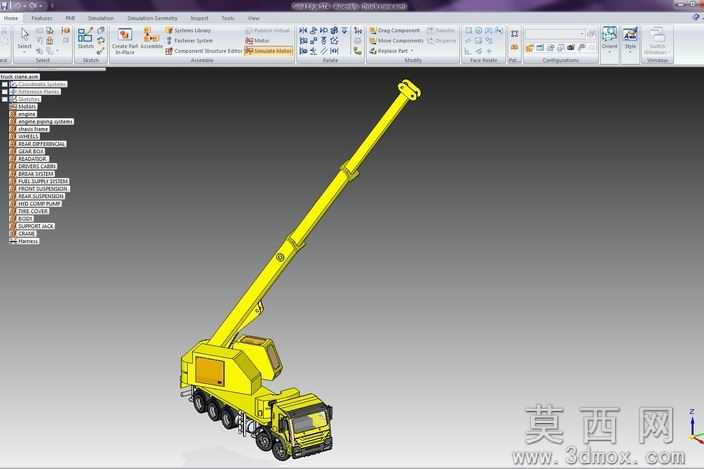Open the Configurations combo box
Viewport: 704px width, 469px height.
point(555,34)
